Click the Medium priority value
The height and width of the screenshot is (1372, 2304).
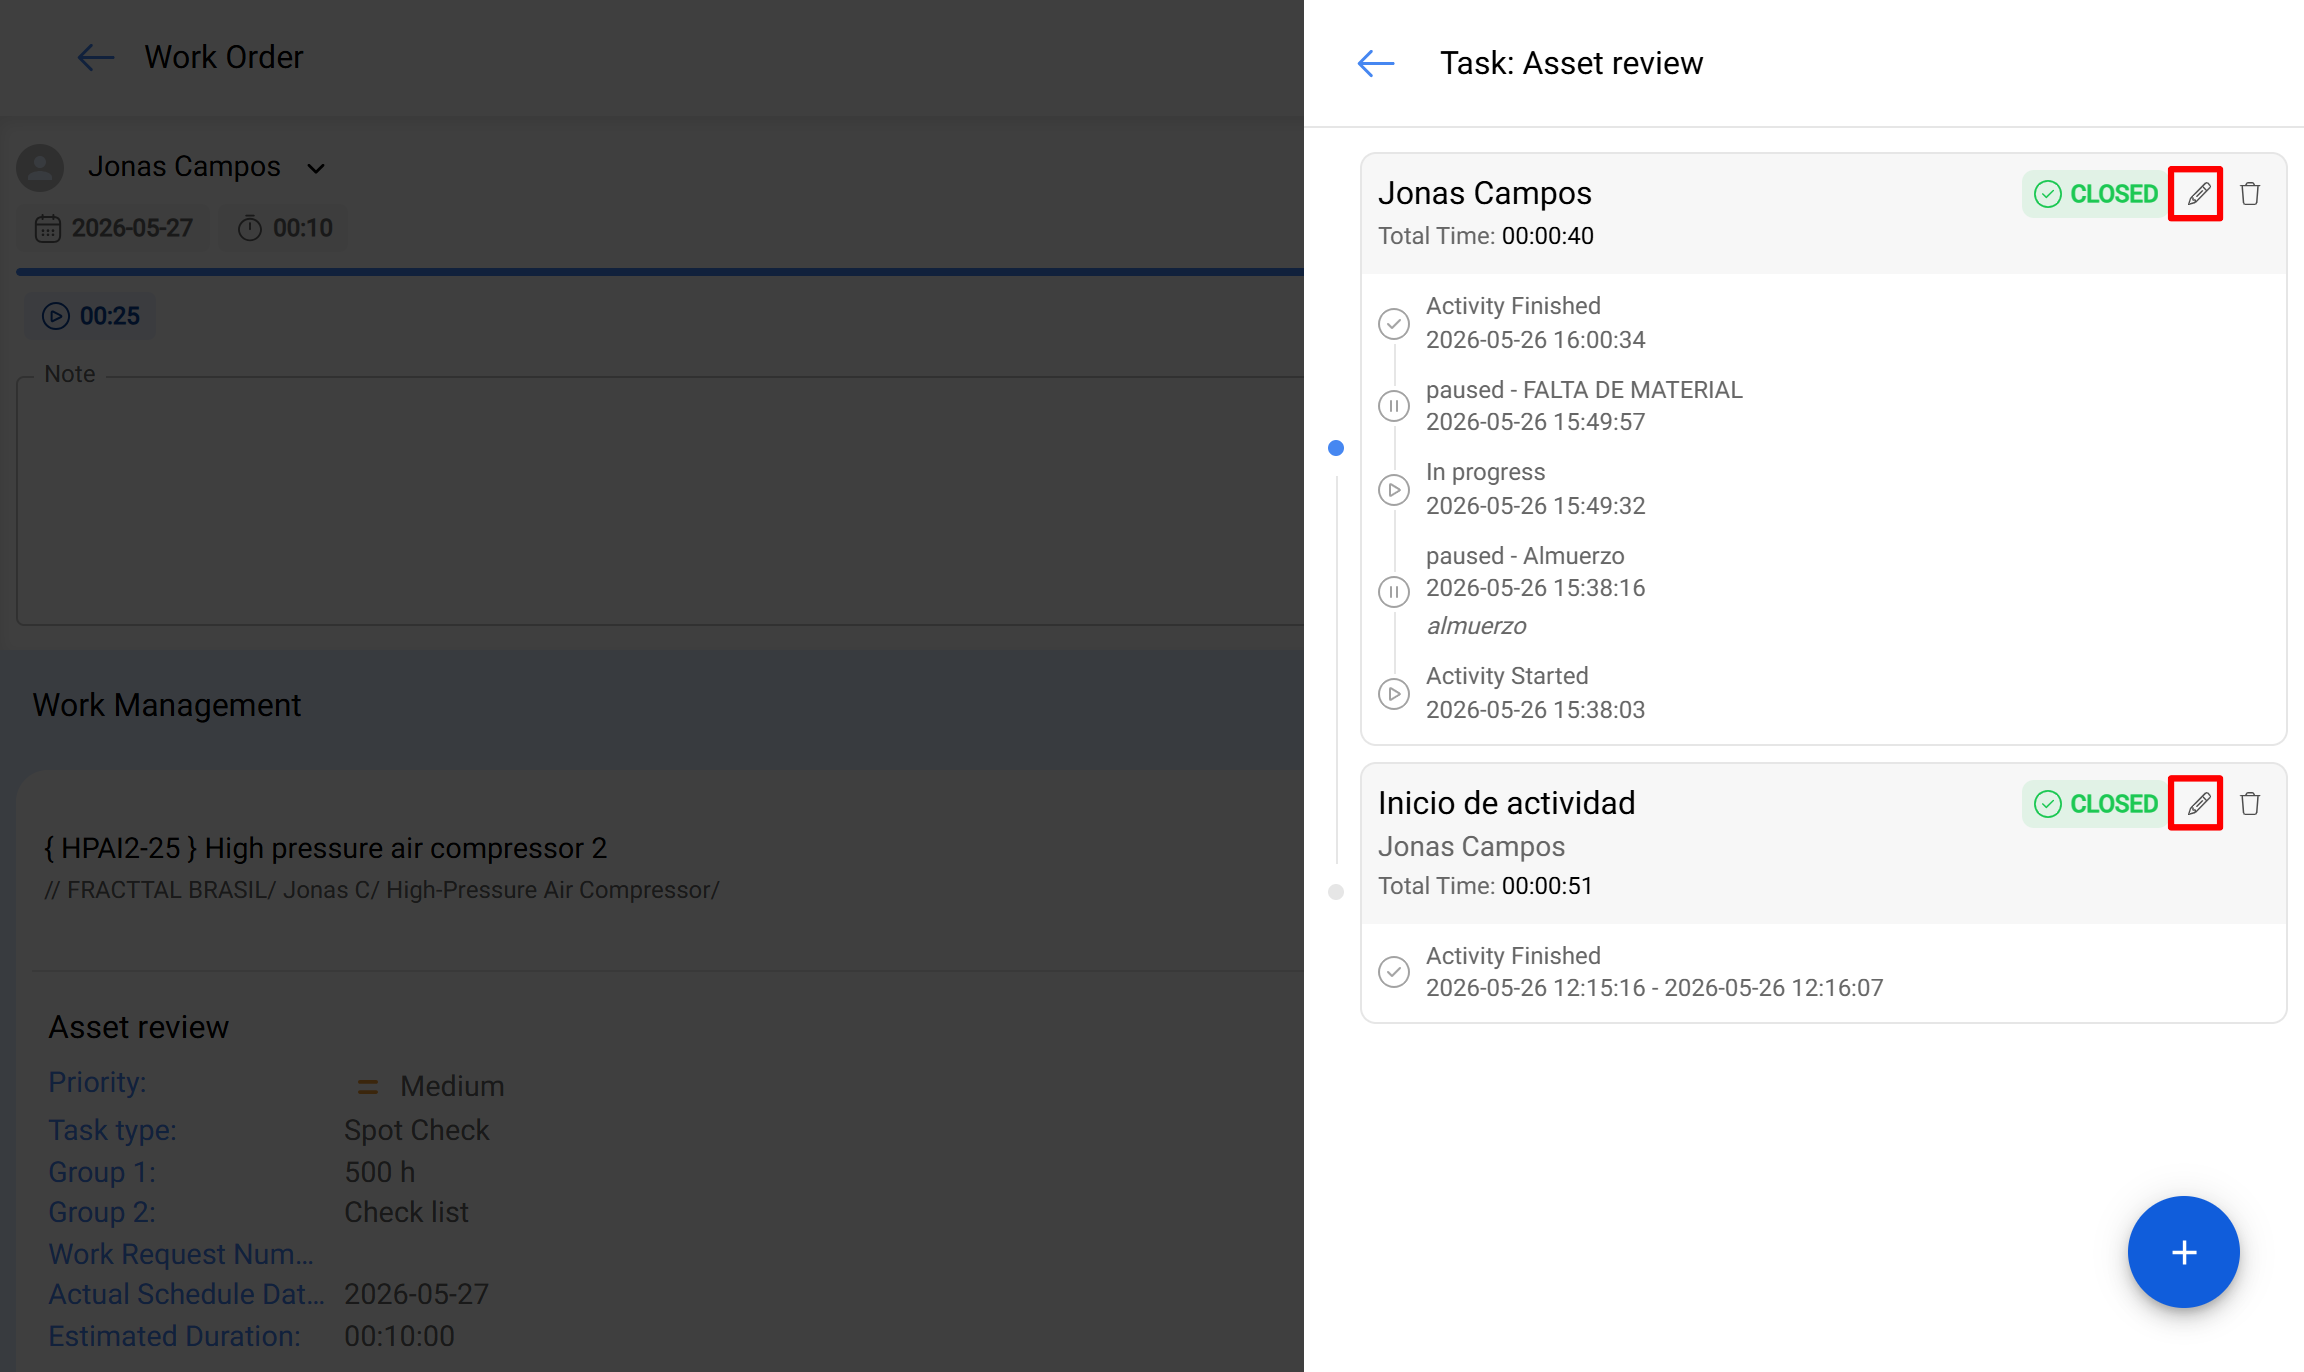(x=452, y=1086)
